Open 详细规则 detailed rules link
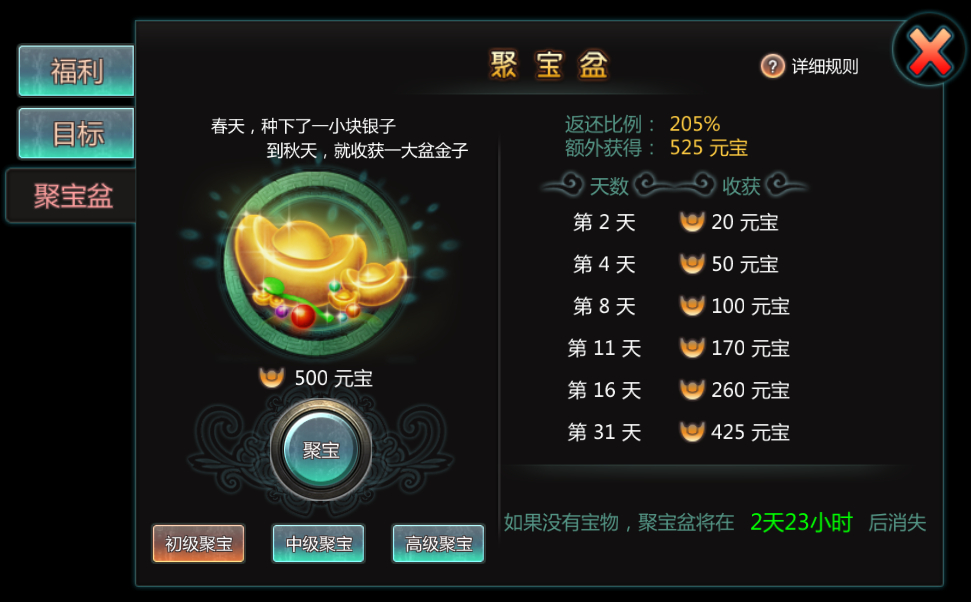971x602 pixels. (825, 66)
